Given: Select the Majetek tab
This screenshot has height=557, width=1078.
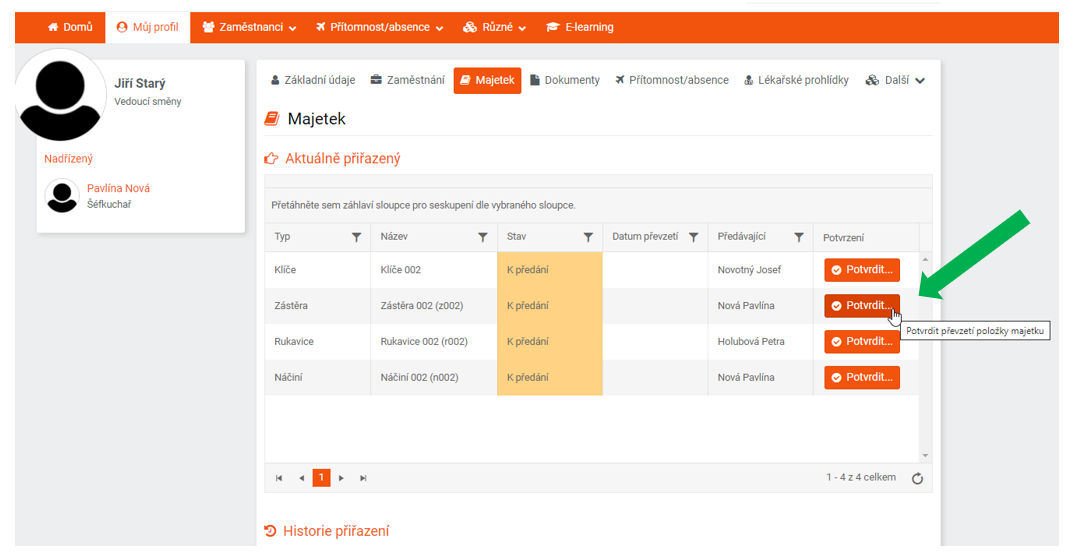Looking at the screenshot, I should point(487,80).
